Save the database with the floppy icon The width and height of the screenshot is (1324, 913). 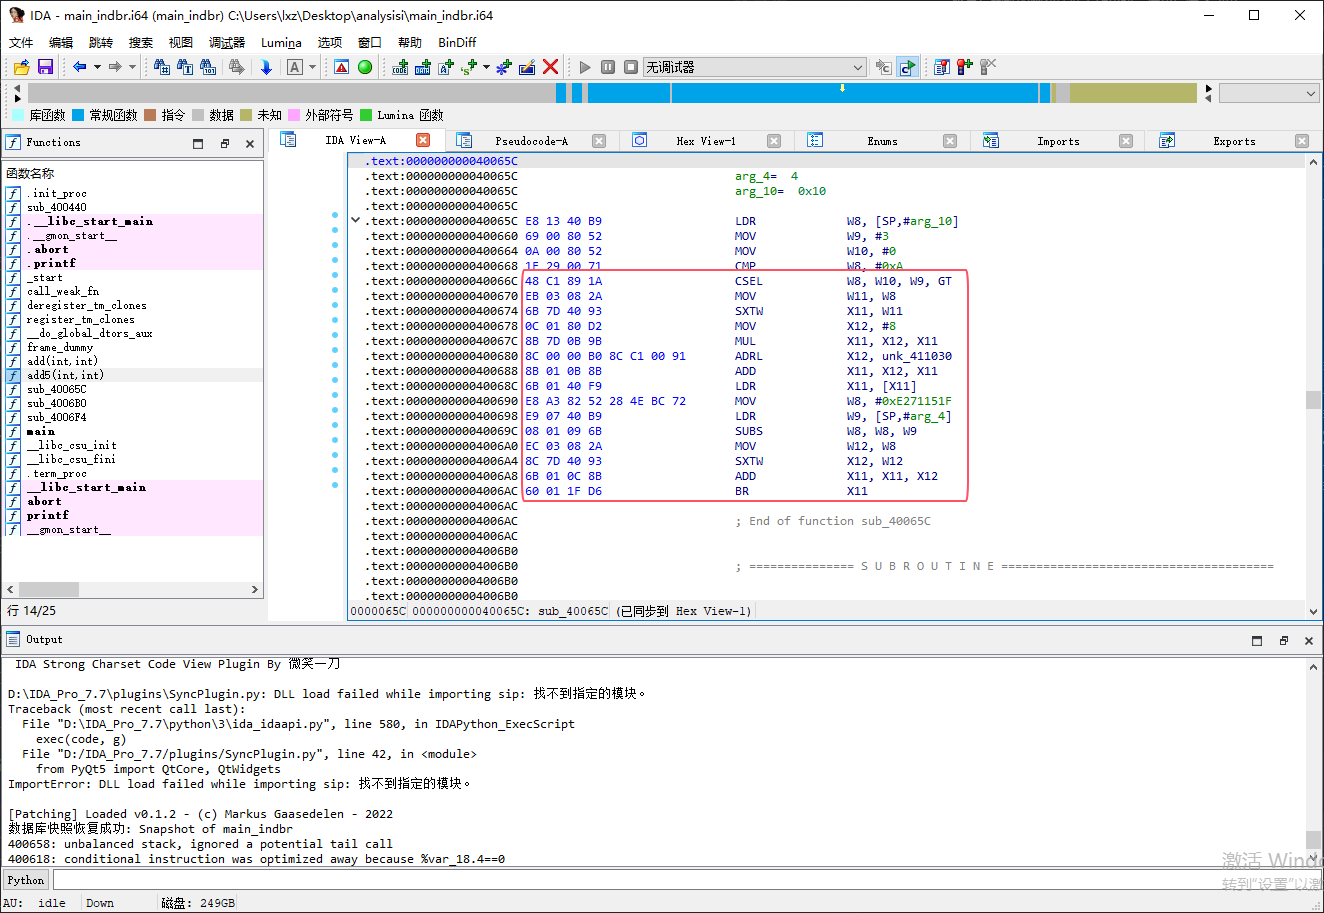[45, 67]
